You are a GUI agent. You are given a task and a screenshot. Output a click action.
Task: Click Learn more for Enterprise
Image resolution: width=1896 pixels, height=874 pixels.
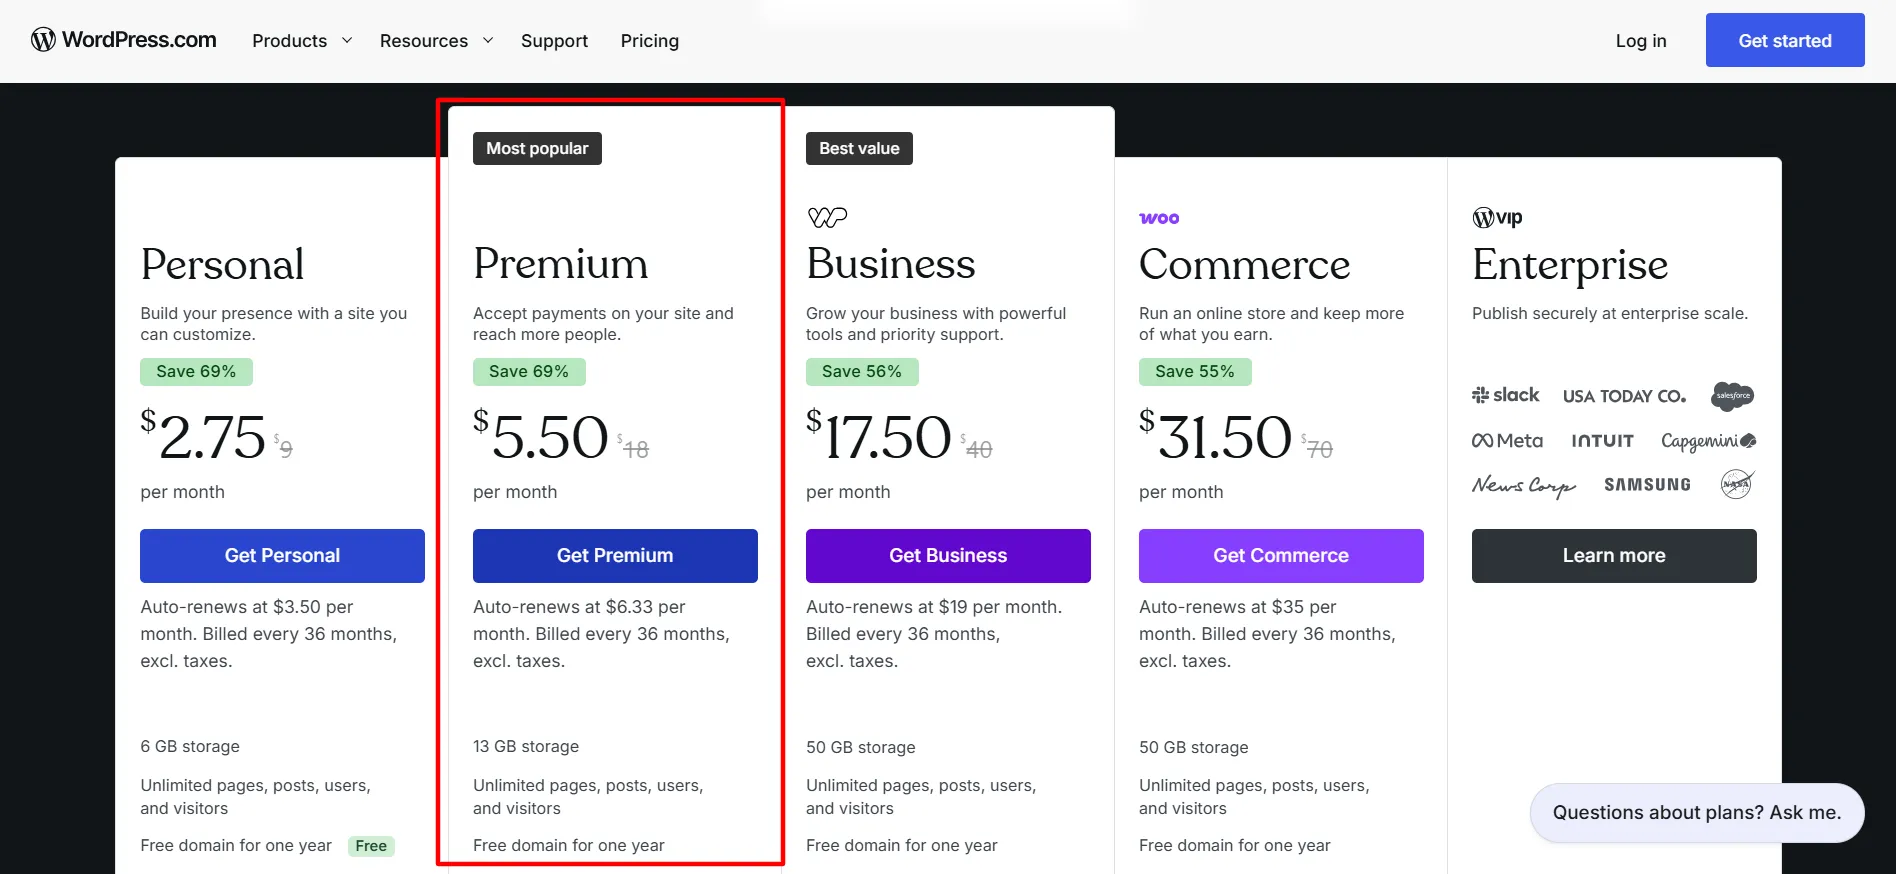click(1614, 556)
